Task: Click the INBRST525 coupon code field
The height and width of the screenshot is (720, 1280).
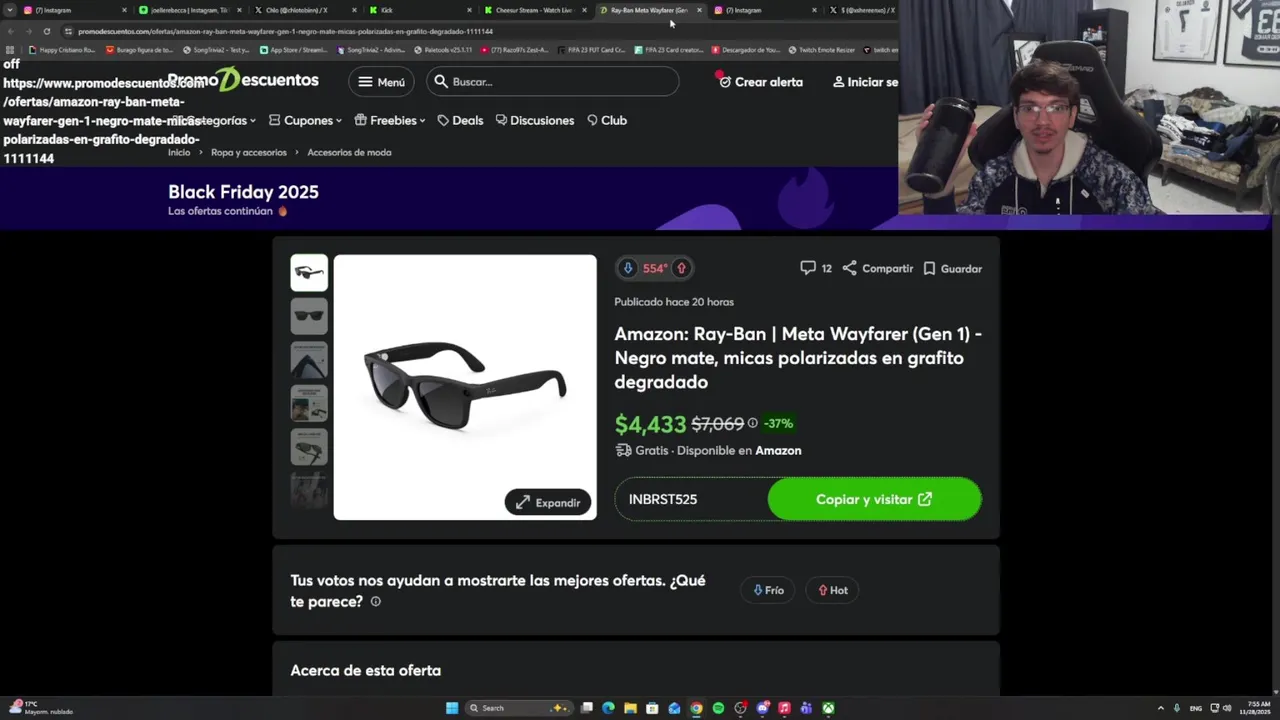Action: [x=691, y=499]
